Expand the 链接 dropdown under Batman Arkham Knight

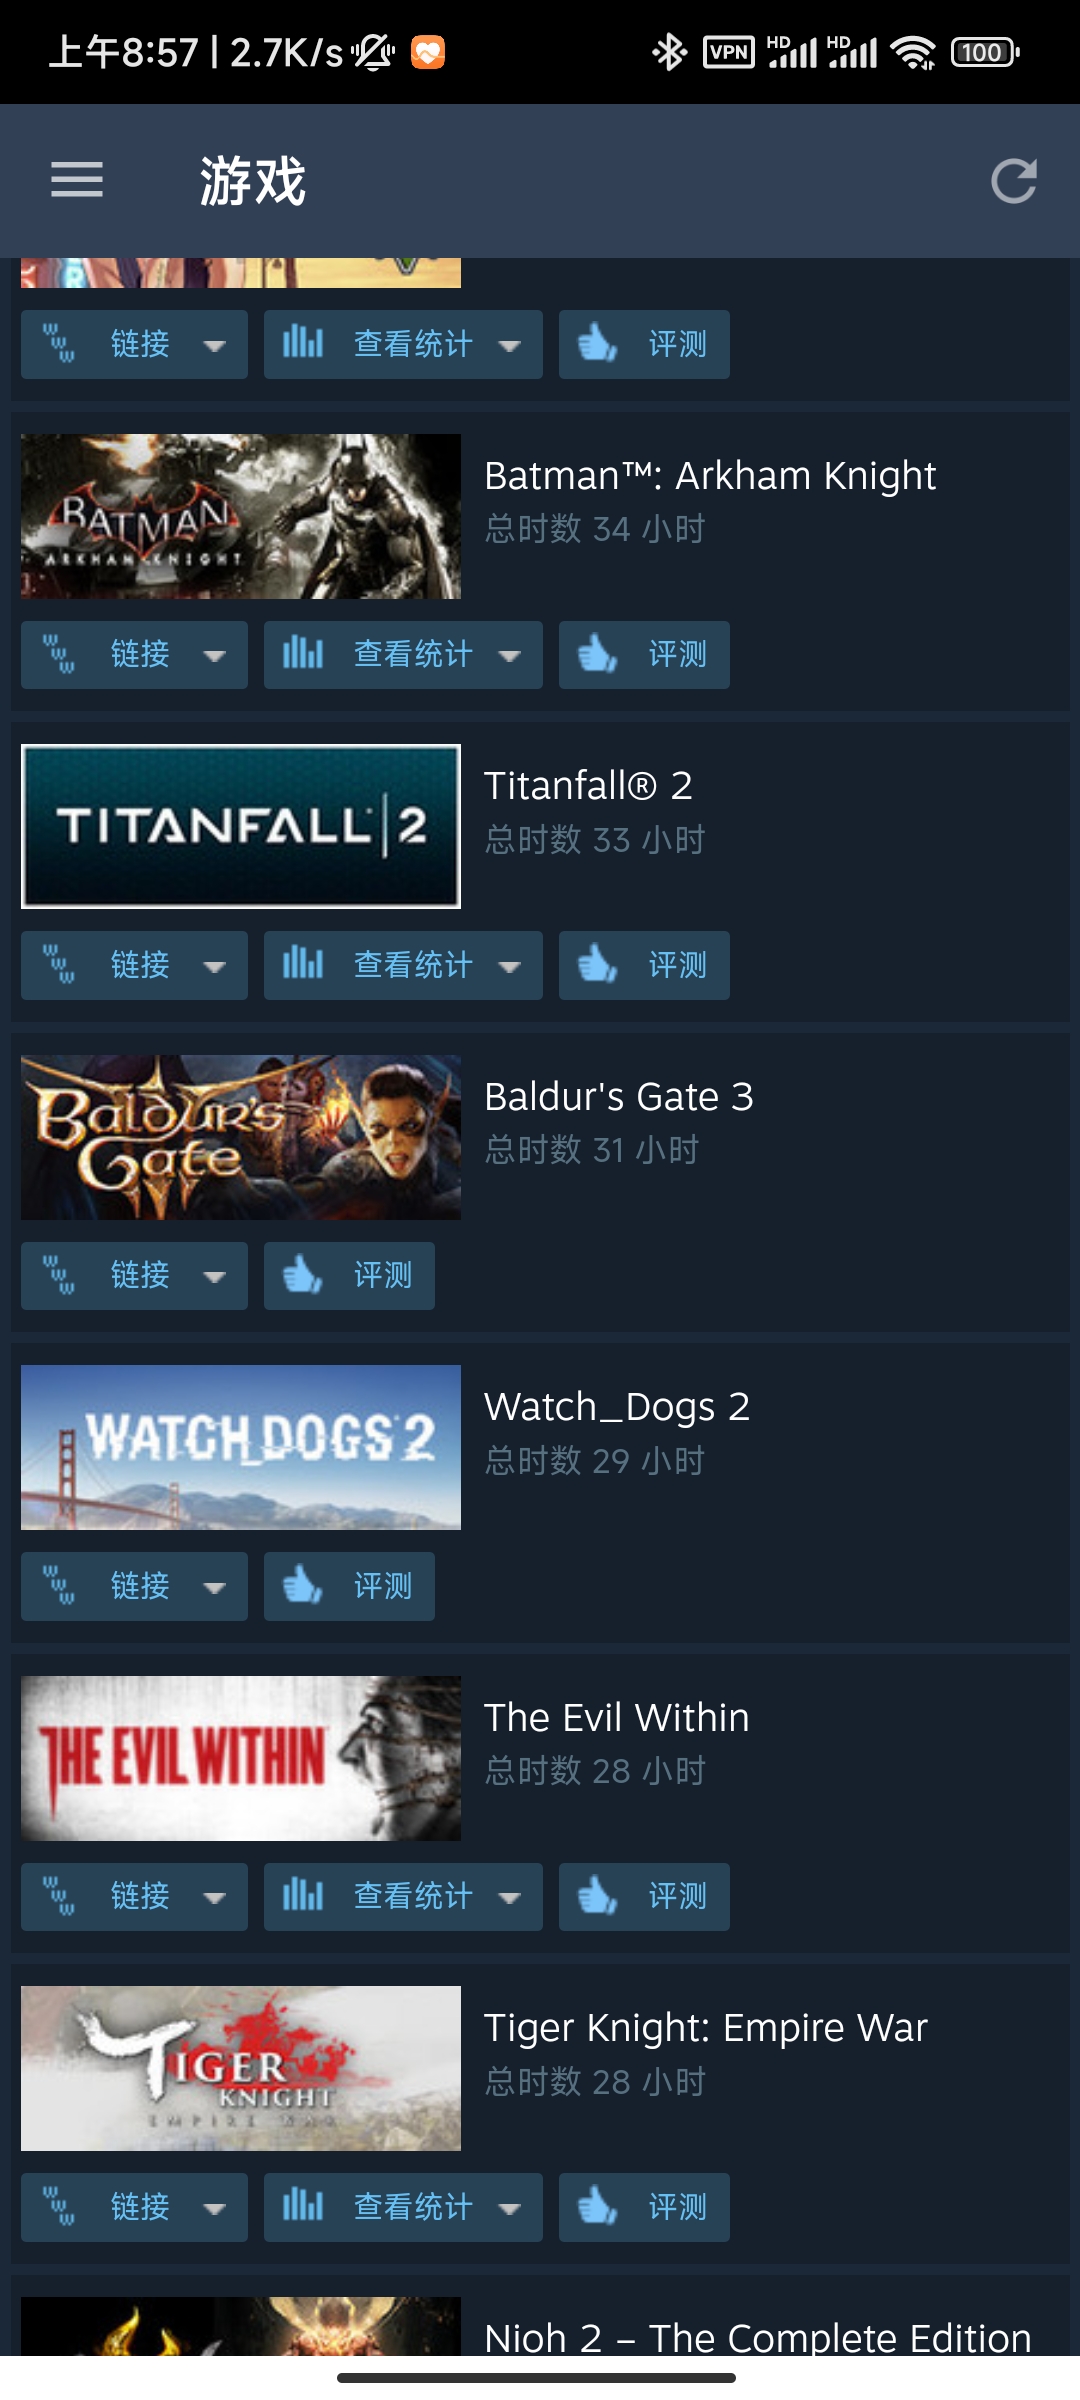pos(215,656)
